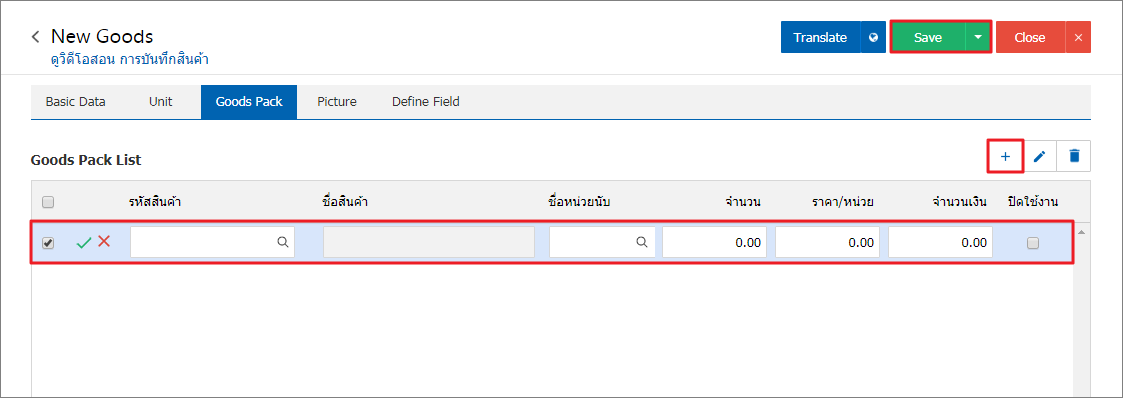Viewport: 1123px width, 398px height.
Task: Cancel row with red X icon
Action: coord(104,241)
